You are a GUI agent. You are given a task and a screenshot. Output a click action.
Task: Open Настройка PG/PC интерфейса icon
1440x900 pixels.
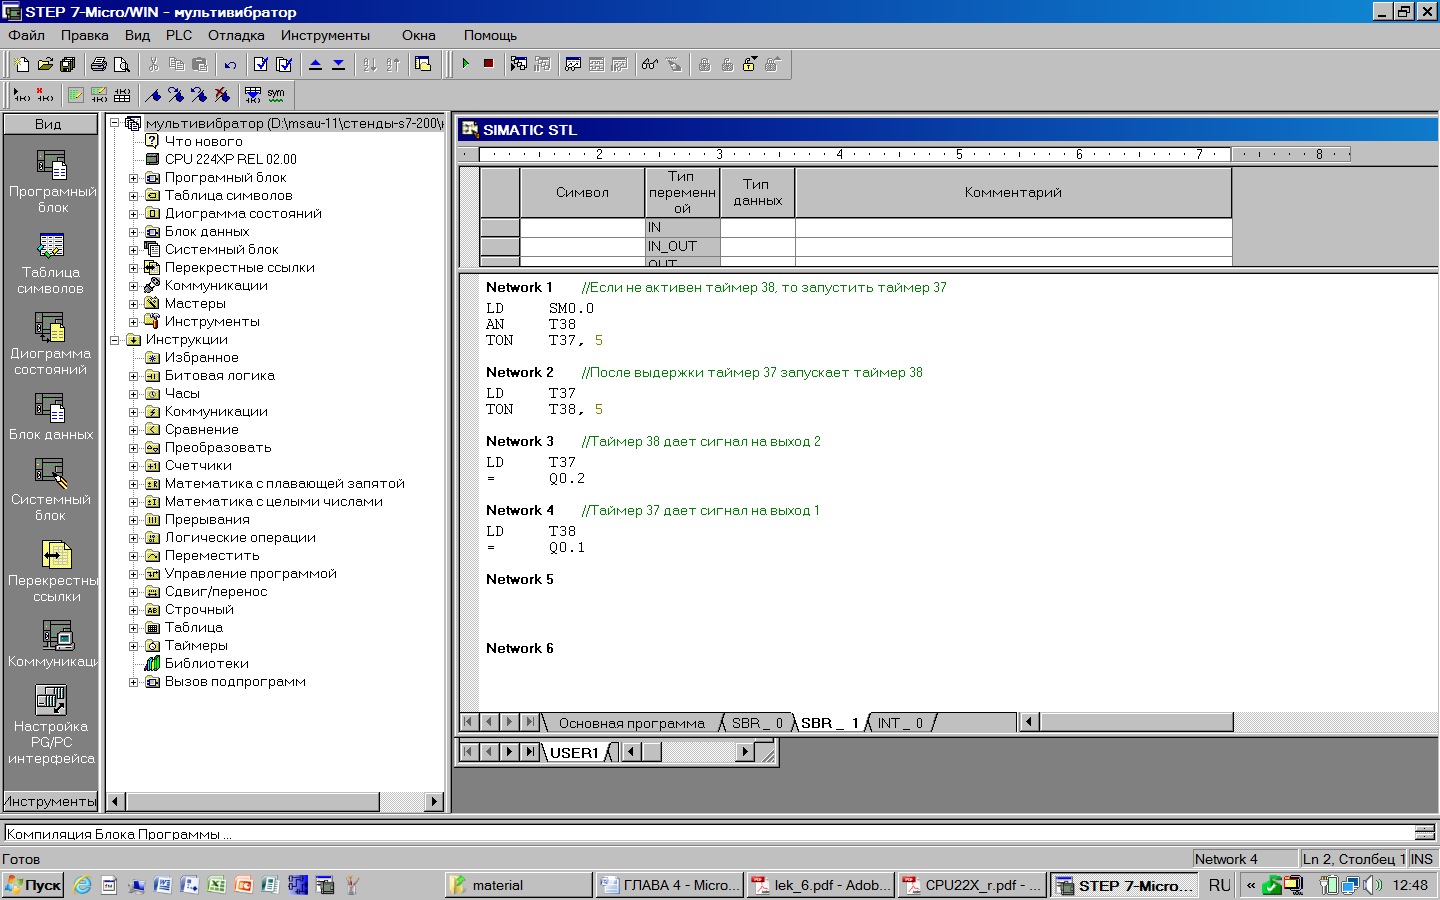(51, 725)
